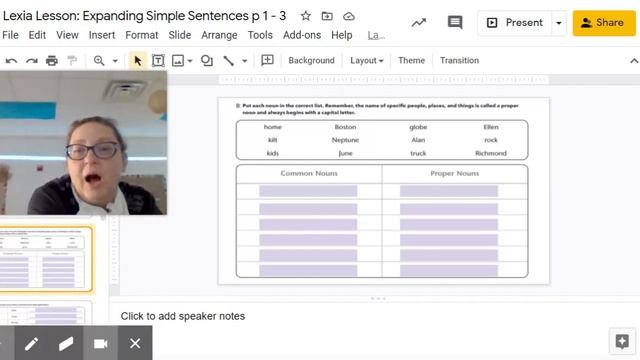Open the Add-ons menu
Screen dimensions: 640x360
pyautogui.click(x=302, y=35)
